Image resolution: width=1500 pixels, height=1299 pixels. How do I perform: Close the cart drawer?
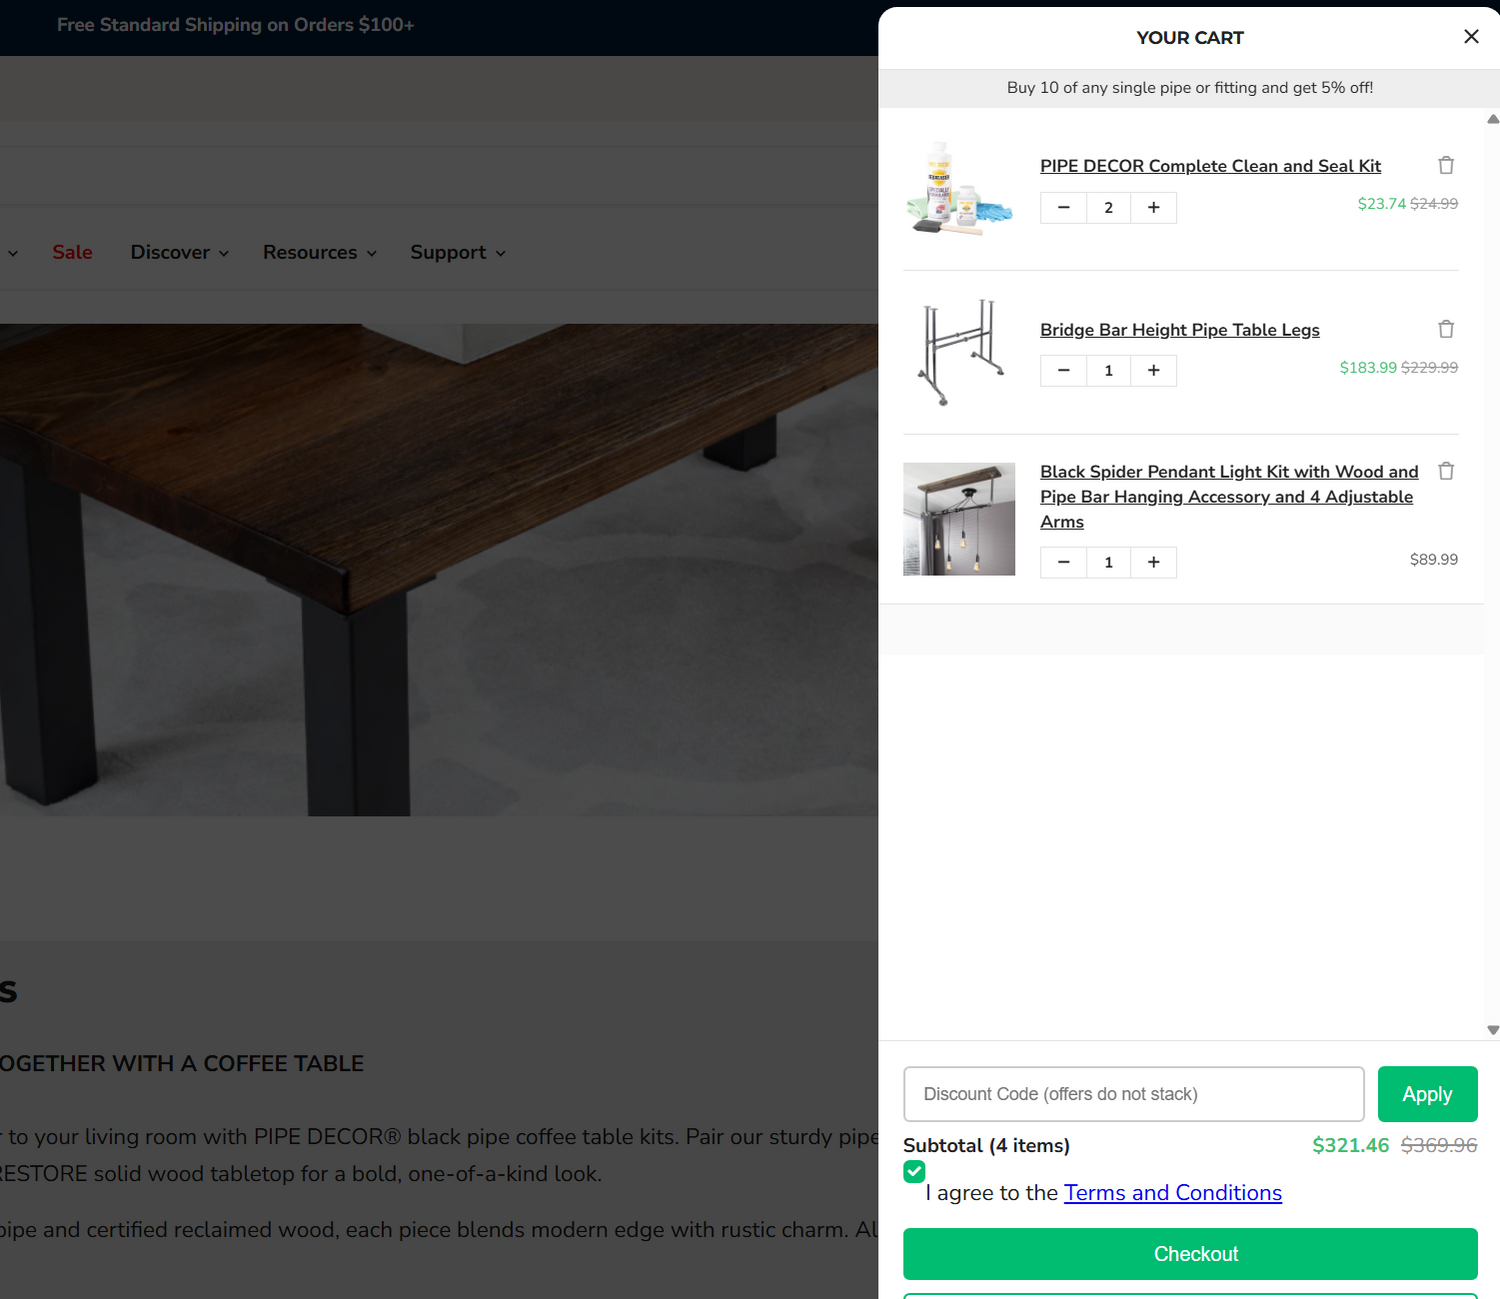(1471, 36)
